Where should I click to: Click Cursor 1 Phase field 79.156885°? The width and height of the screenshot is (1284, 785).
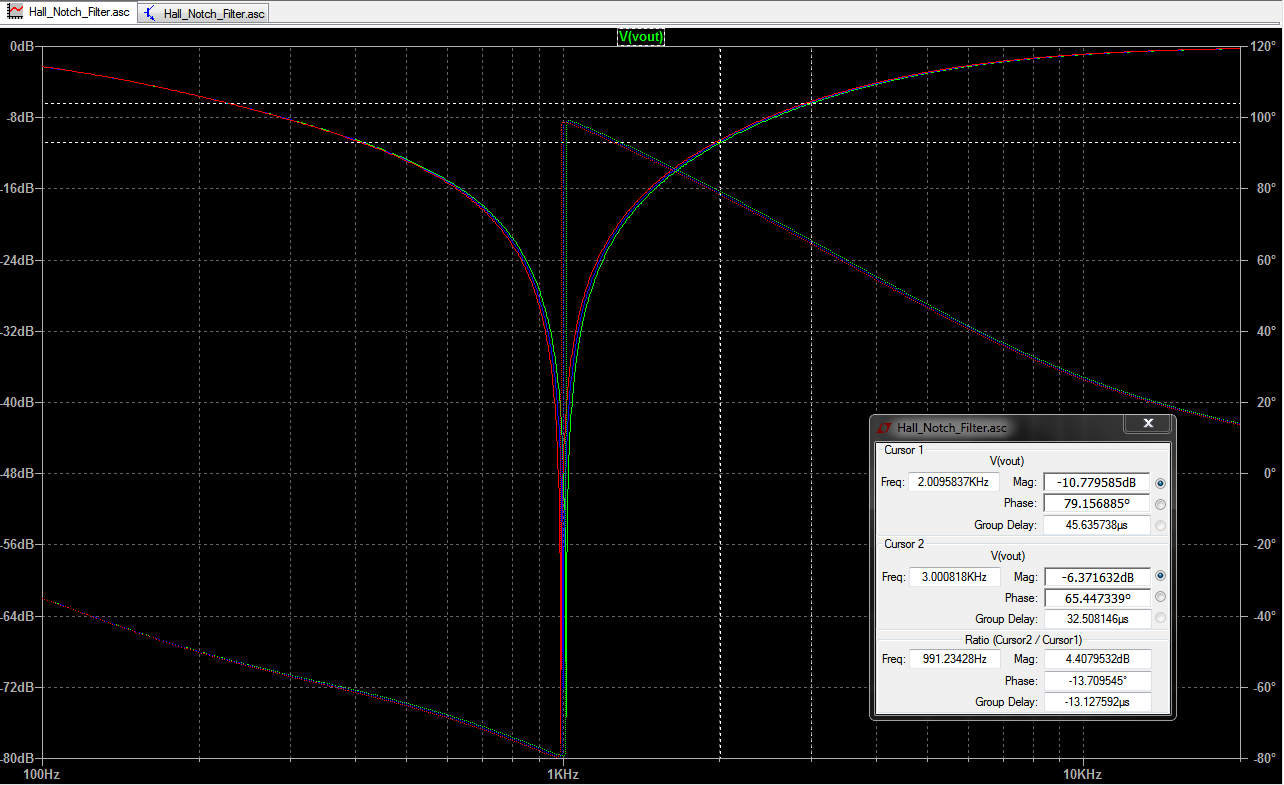tap(1096, 504)
